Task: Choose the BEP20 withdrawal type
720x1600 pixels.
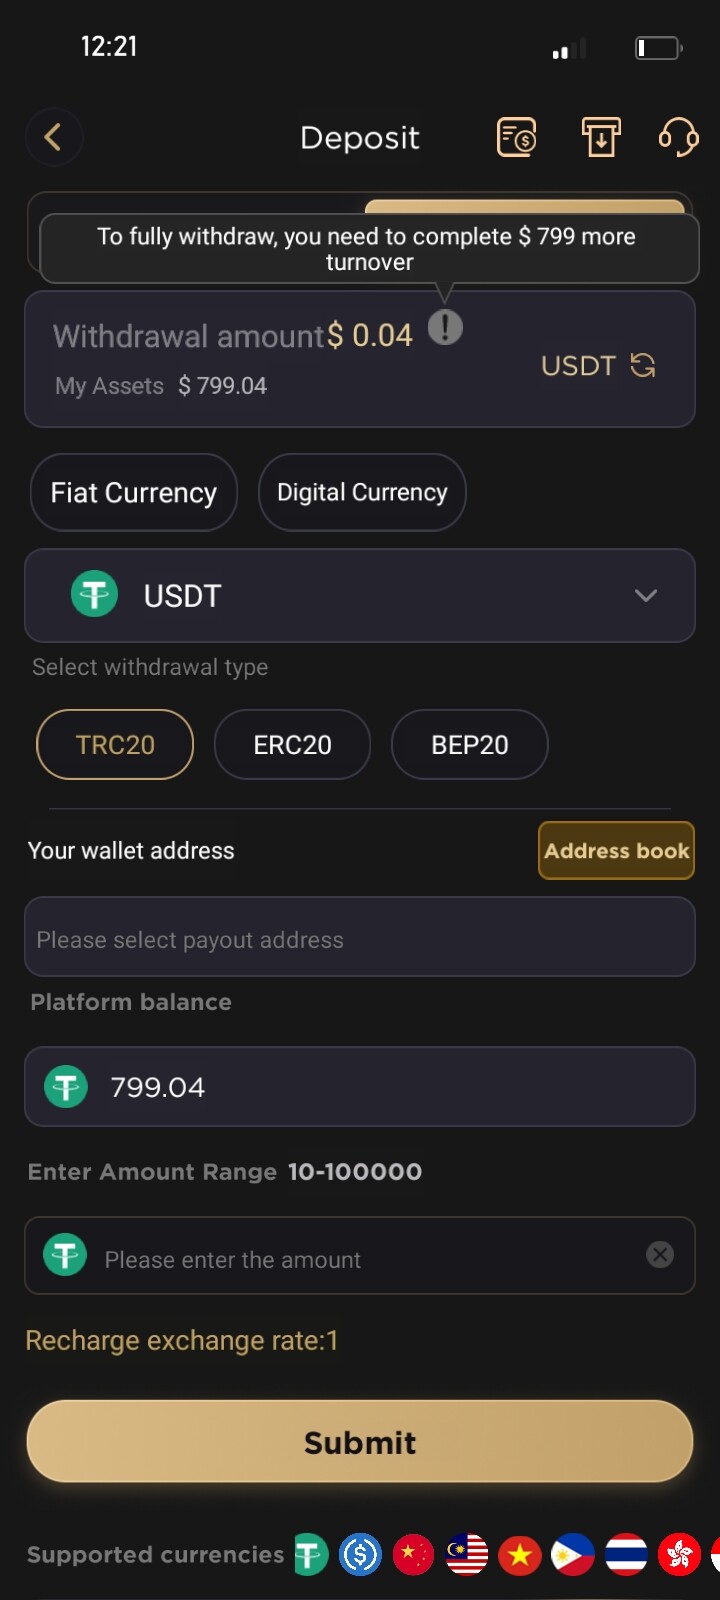Action: point(469,745)
